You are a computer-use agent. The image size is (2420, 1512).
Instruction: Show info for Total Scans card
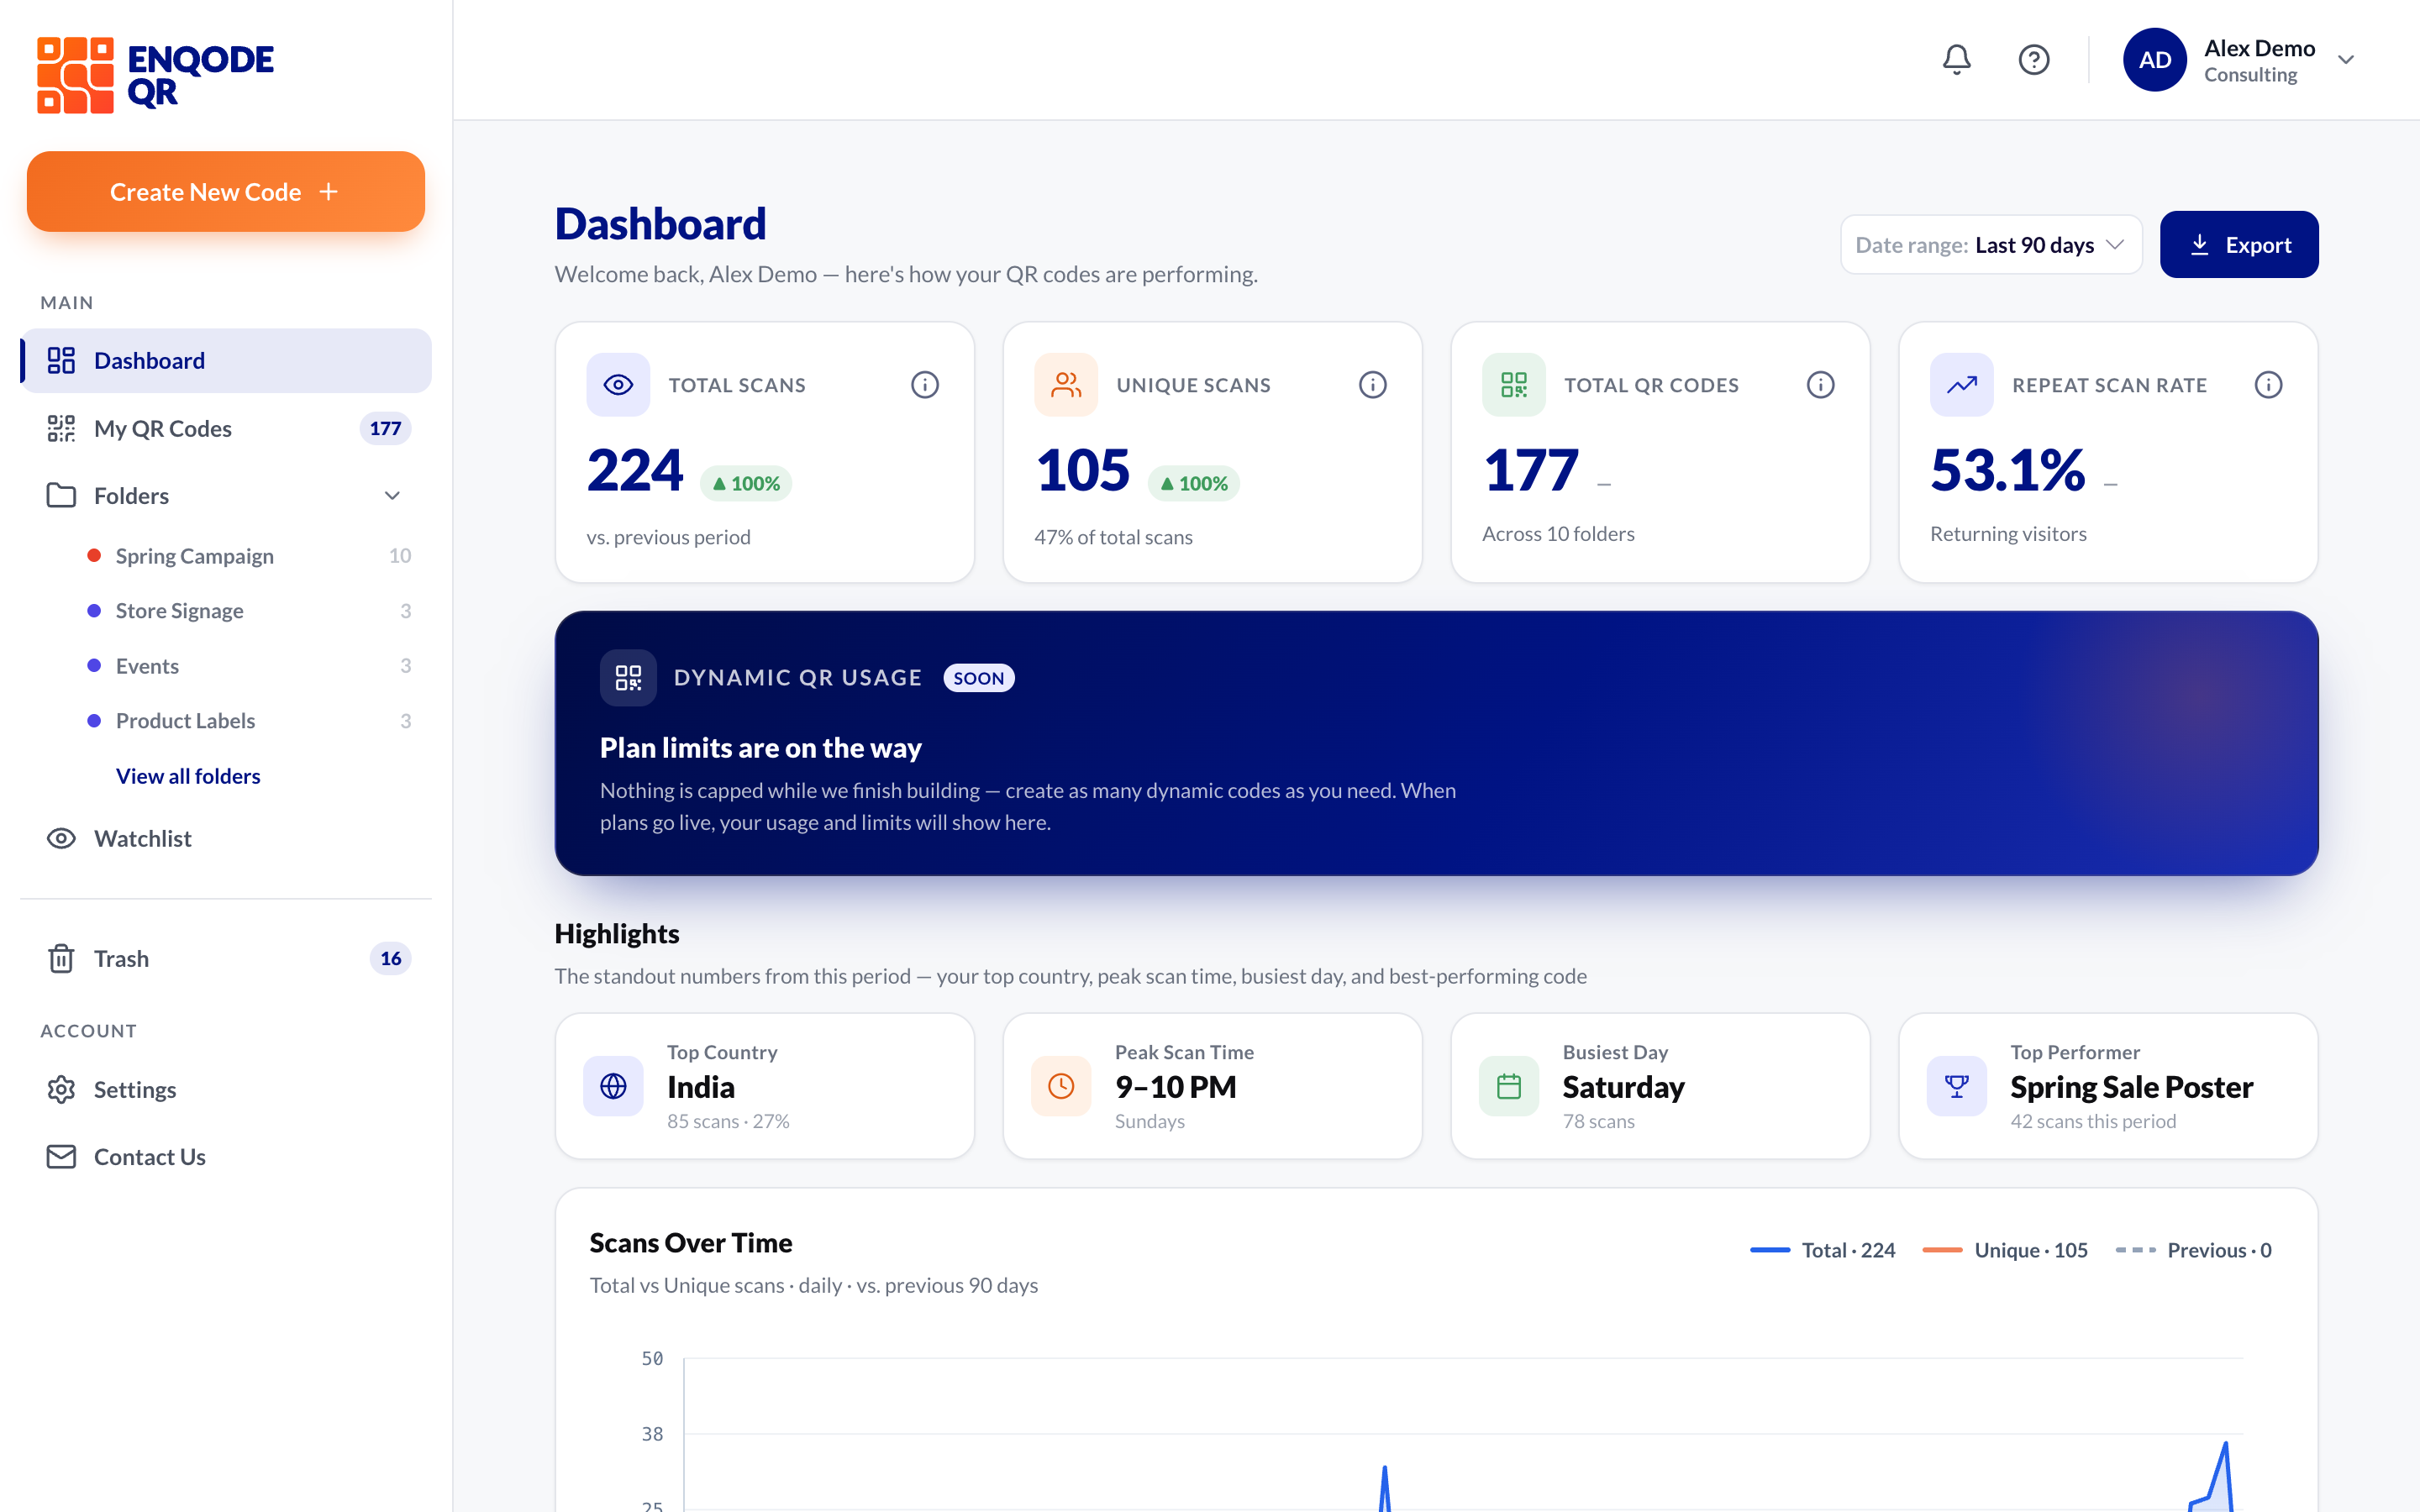(925, 385)
